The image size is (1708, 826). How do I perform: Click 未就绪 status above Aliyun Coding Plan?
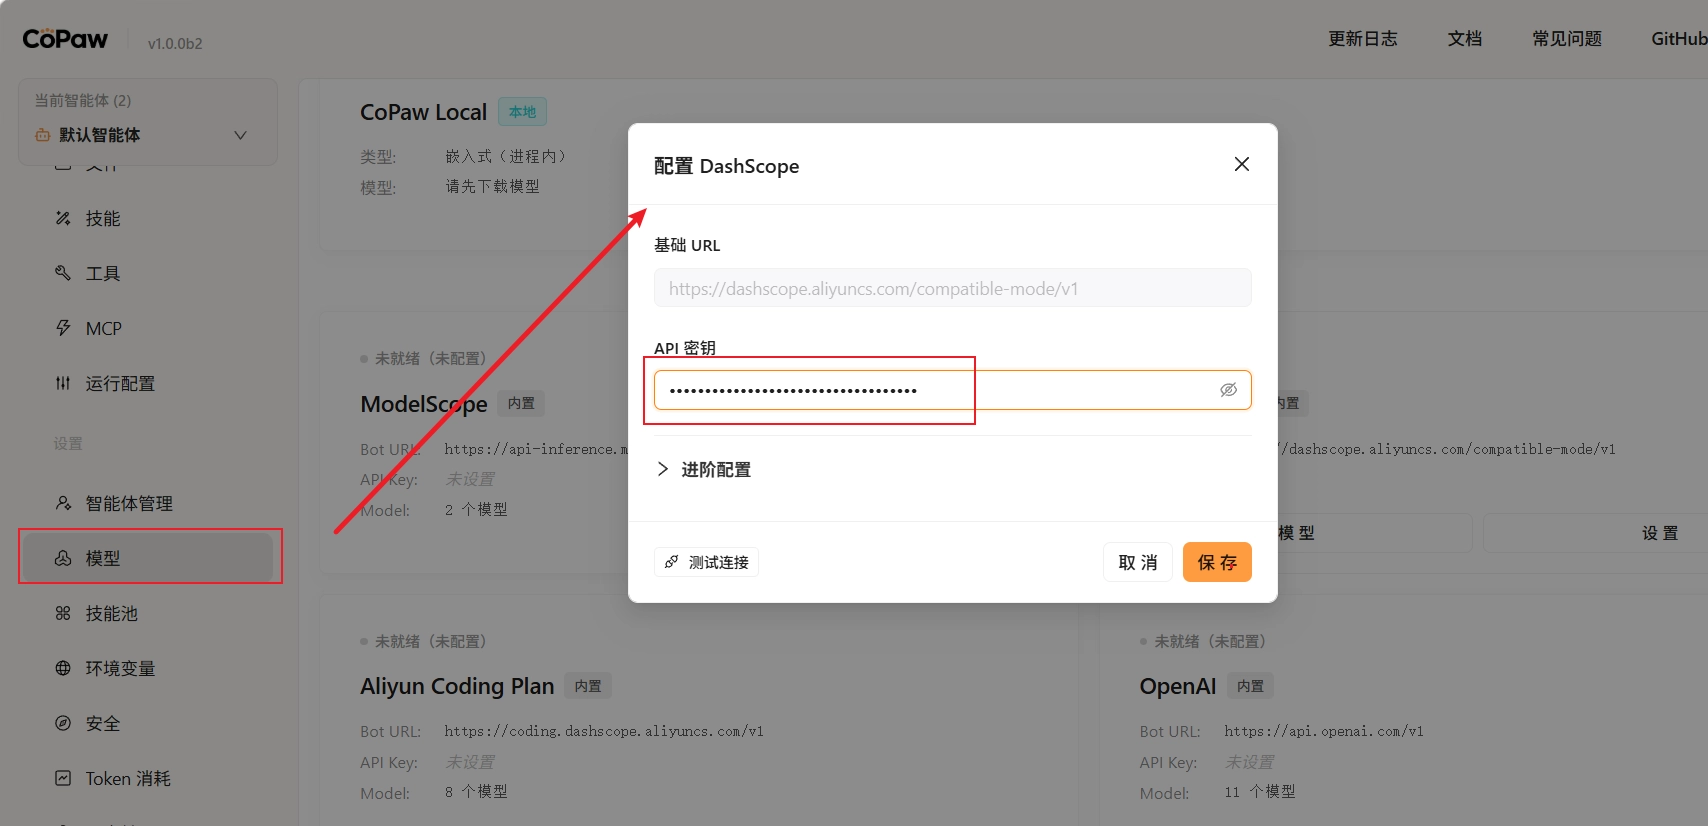(x=430, y=641)
